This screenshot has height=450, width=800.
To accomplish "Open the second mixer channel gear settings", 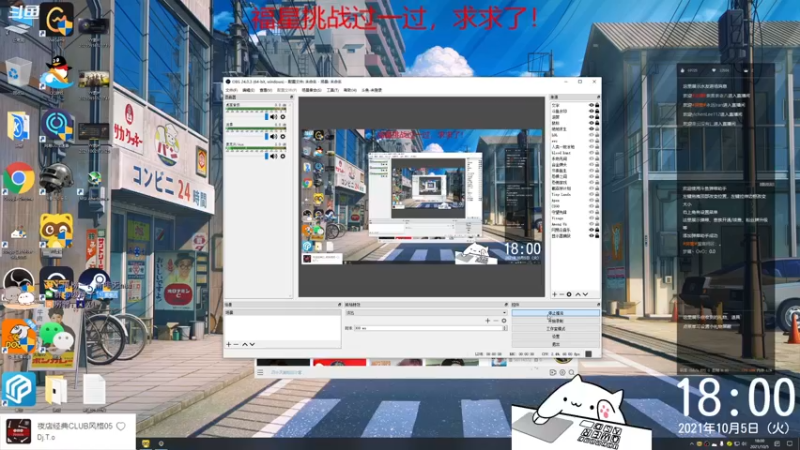I will point(283,137).
